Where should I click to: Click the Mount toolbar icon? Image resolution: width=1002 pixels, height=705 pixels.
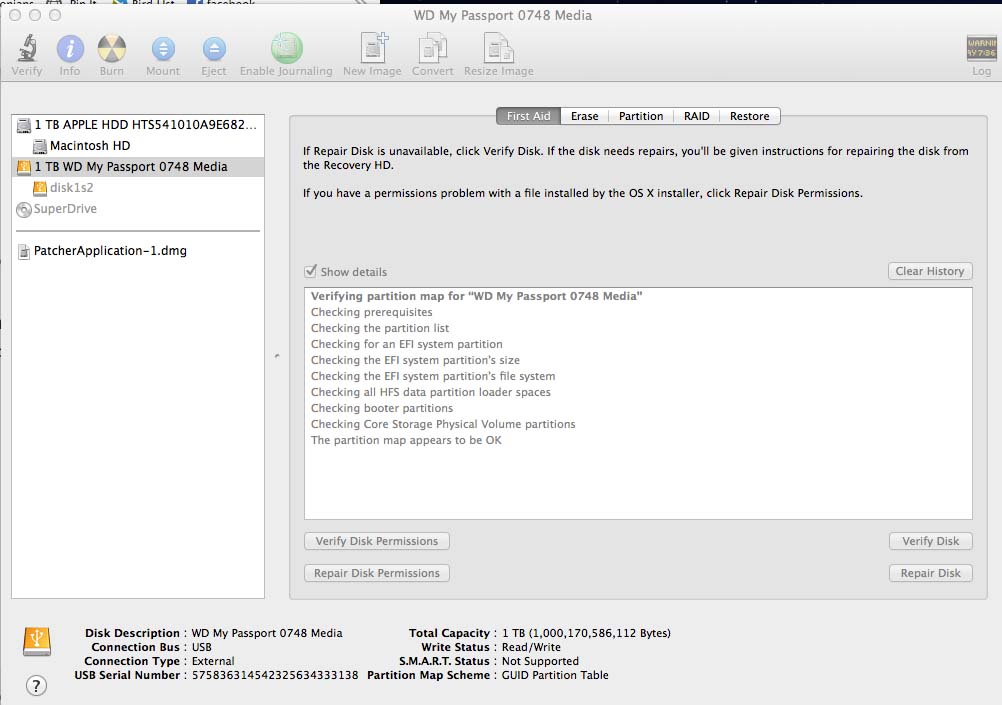click(163, 49)
